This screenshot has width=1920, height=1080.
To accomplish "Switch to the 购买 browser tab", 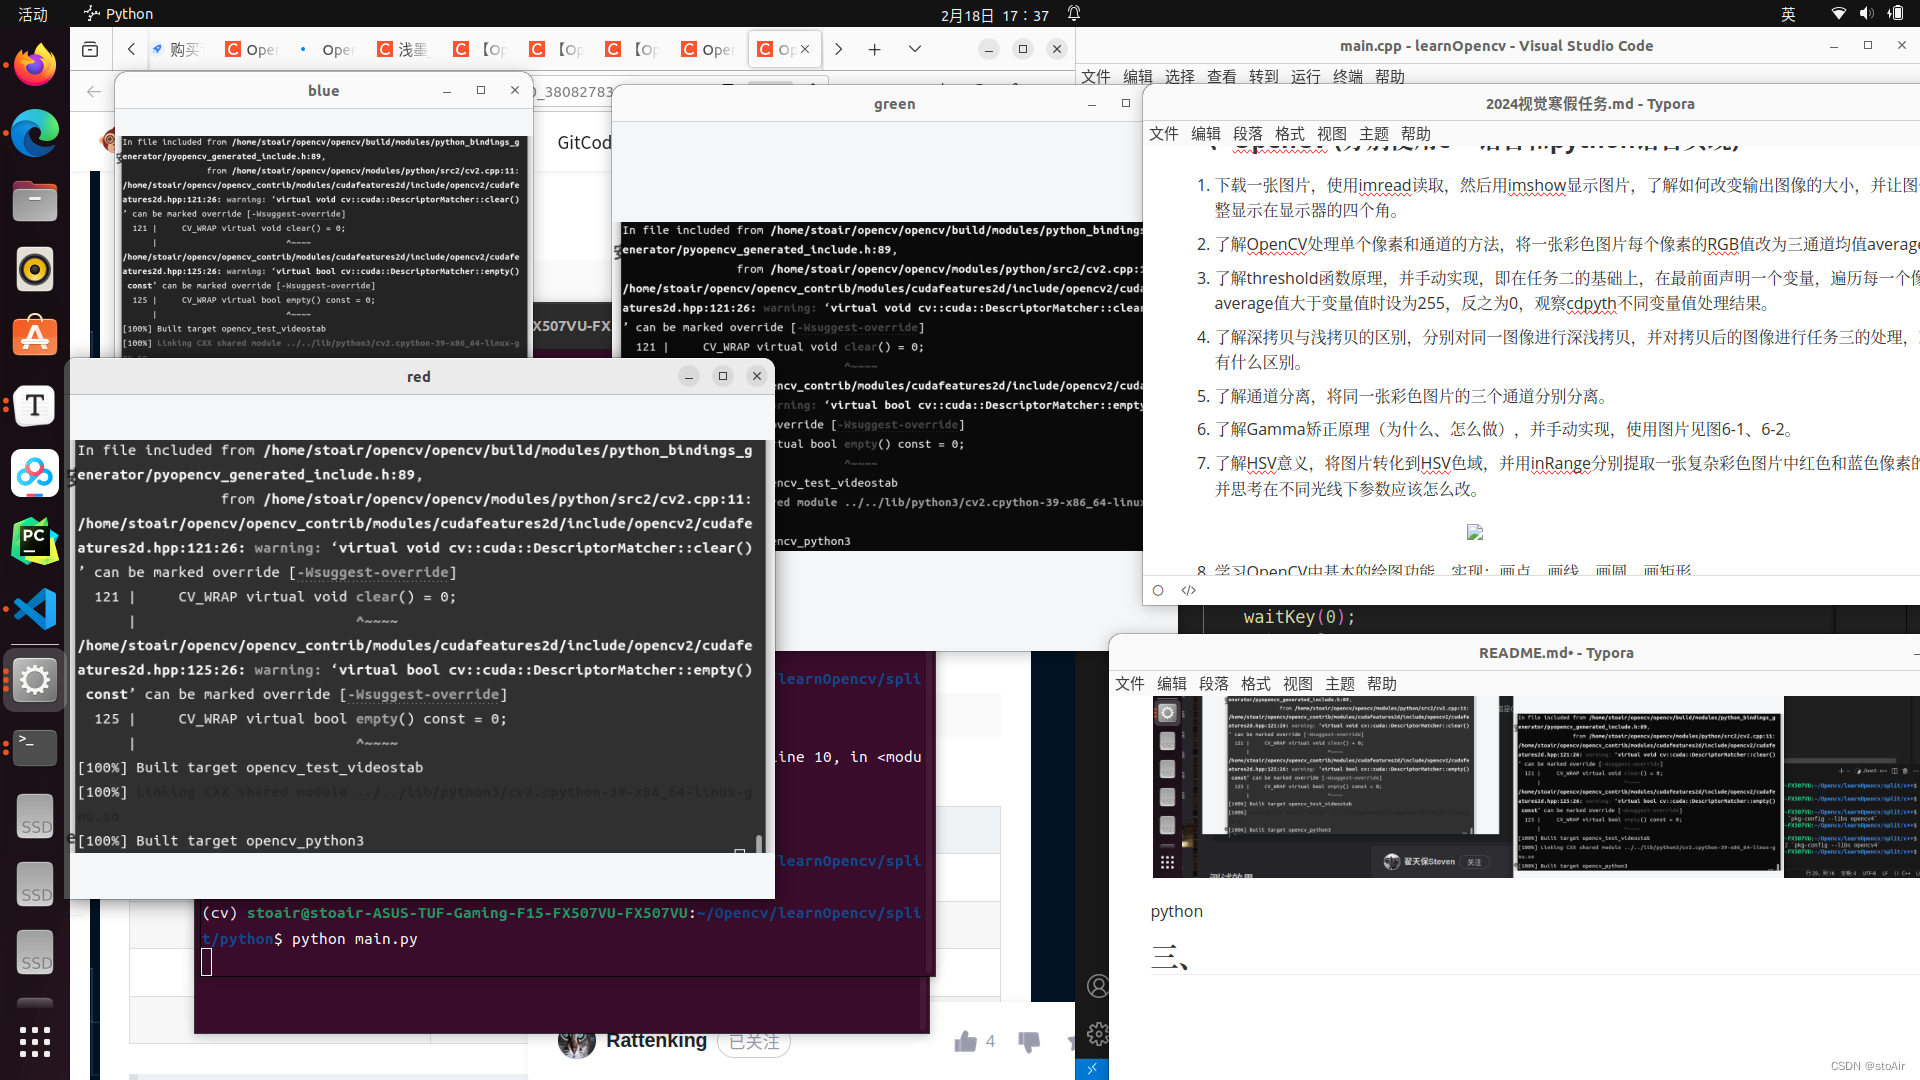I will point(178,49).
